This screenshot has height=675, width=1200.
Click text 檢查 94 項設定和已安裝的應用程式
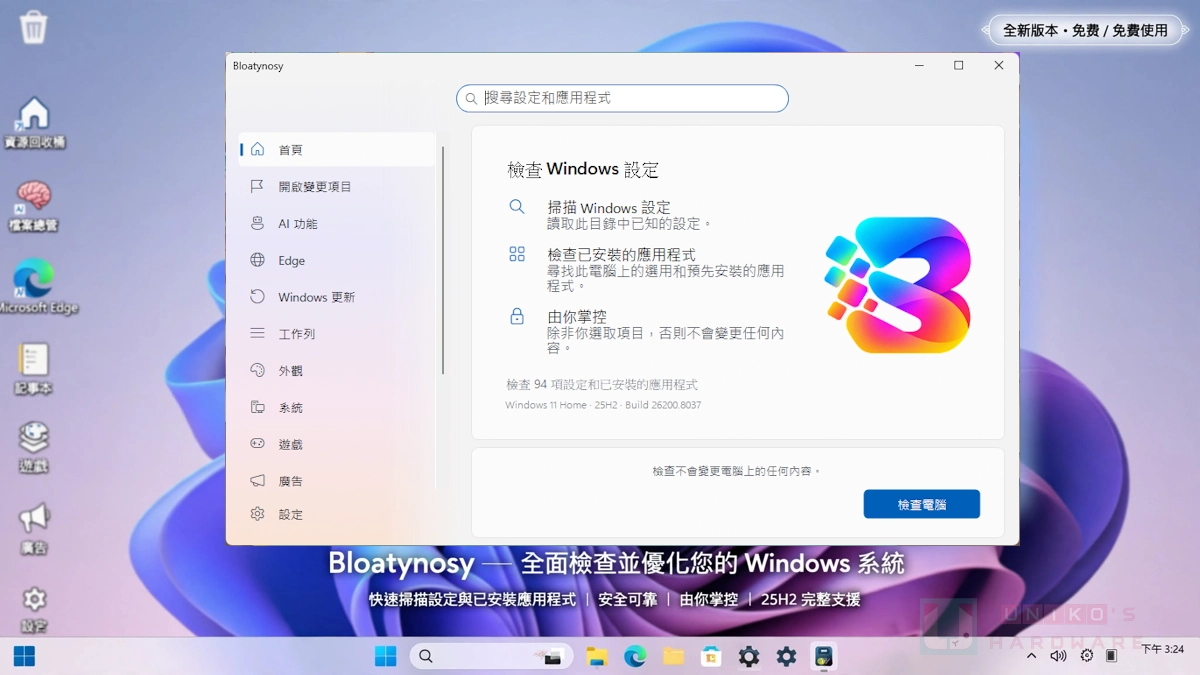pos(602,385)
